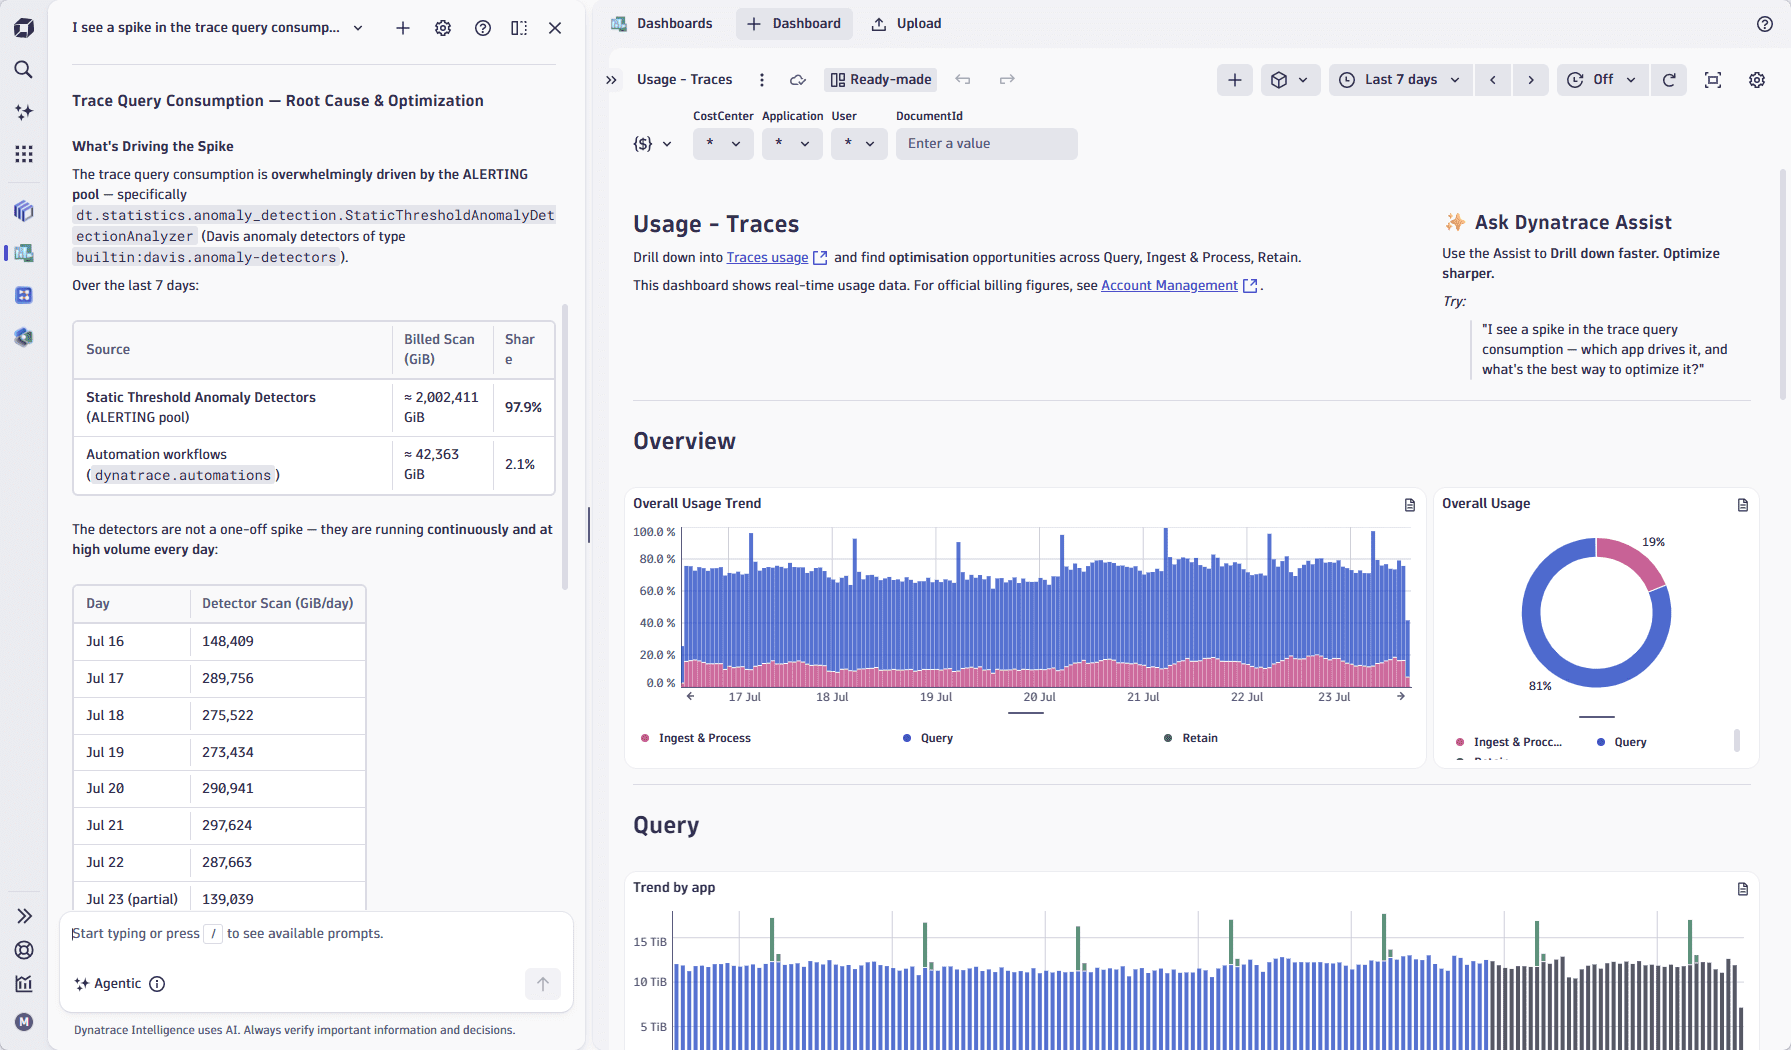This screenshot has height=1050, width=1791.
Task: Open new Dashboard tab button
Action: 794,24
